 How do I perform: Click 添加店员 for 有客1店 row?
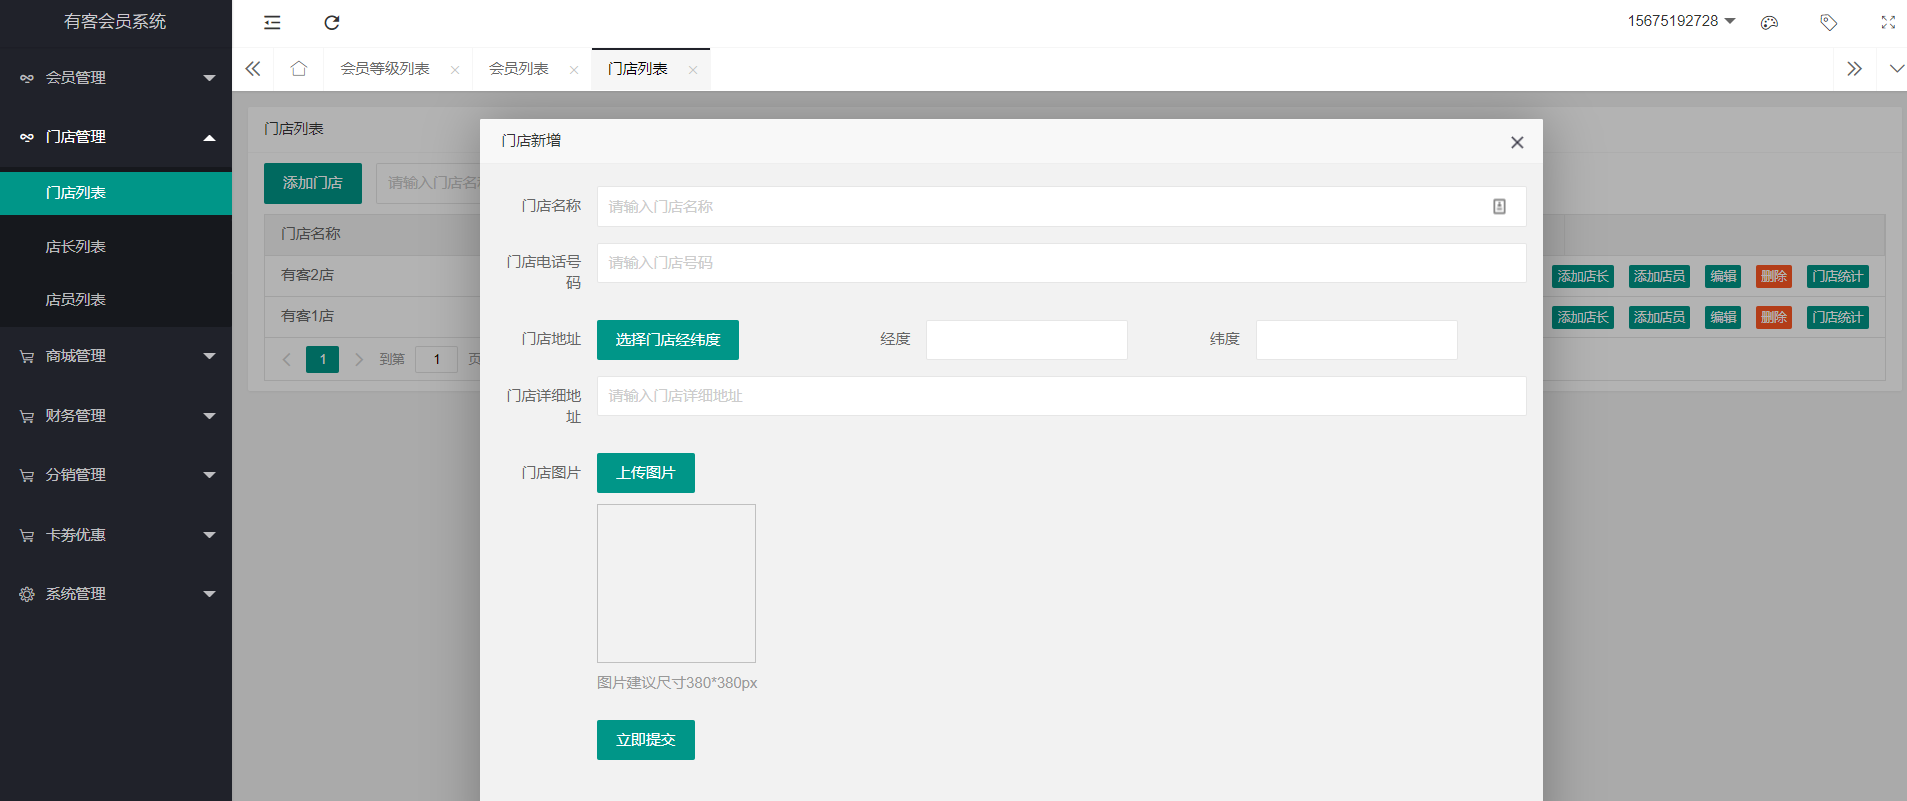pyautogui.click(x=1659, y=318)
